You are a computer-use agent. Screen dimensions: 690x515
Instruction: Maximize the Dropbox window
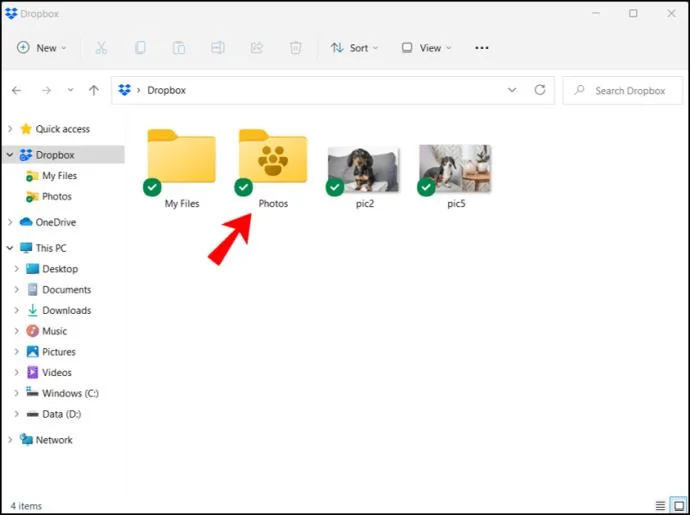[633, 14]
